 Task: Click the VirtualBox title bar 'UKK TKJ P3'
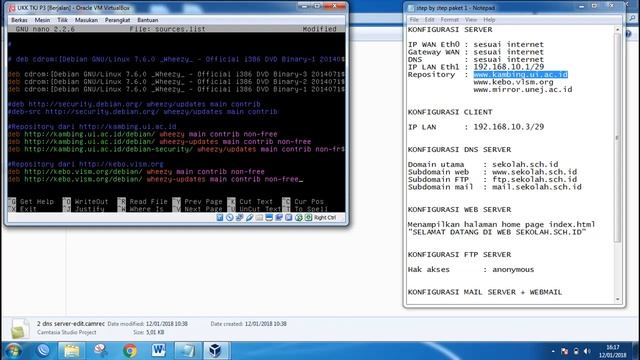click(73, 8)
